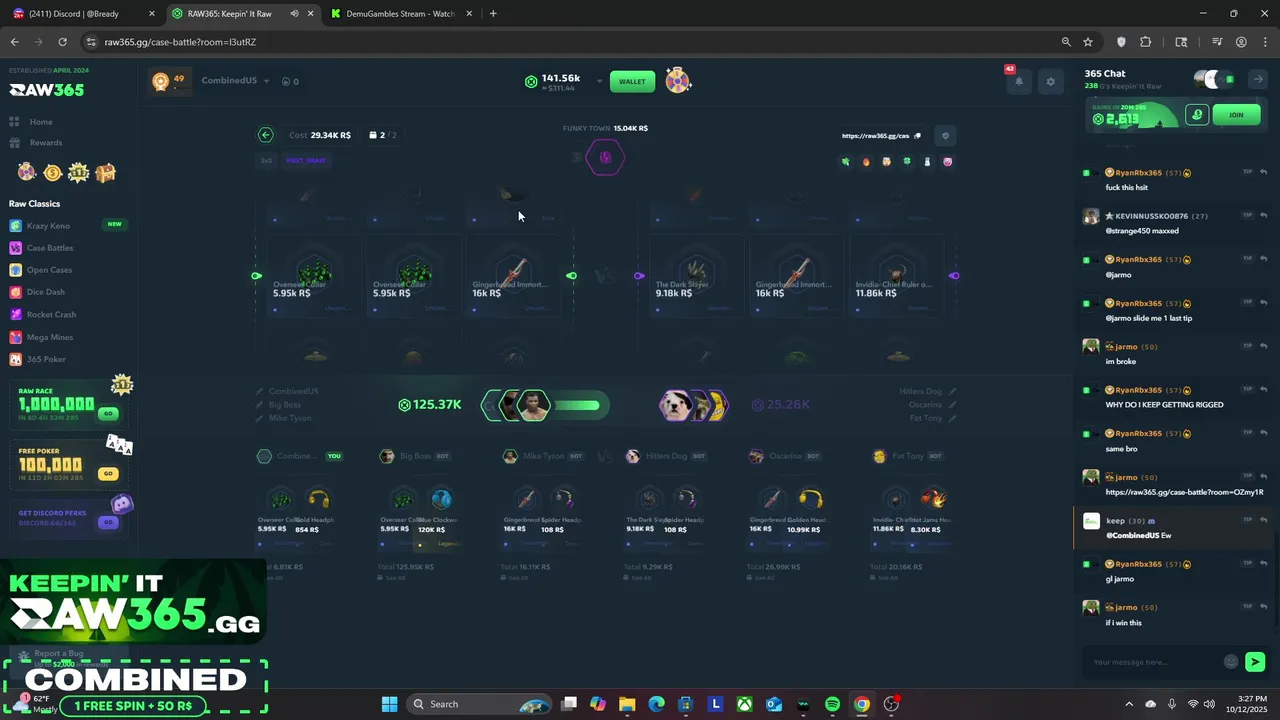Click the back arrow beside Cost
The height and width of the screenshot is (720, 1280).
265,135
